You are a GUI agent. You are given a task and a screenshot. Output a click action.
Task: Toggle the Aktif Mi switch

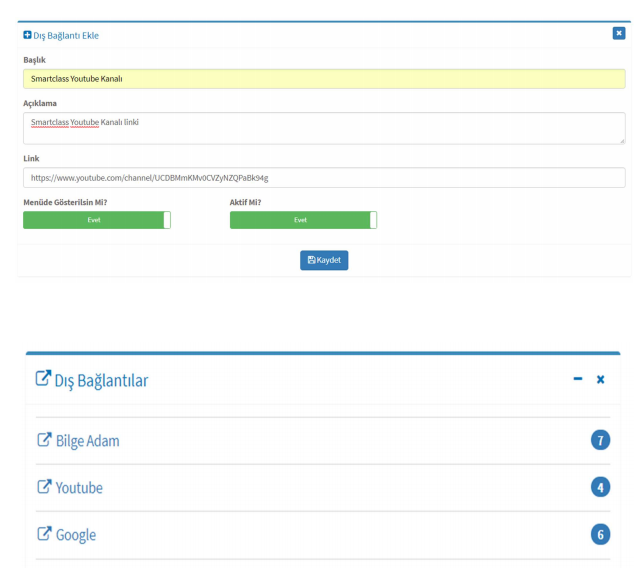tap(303, 220)
